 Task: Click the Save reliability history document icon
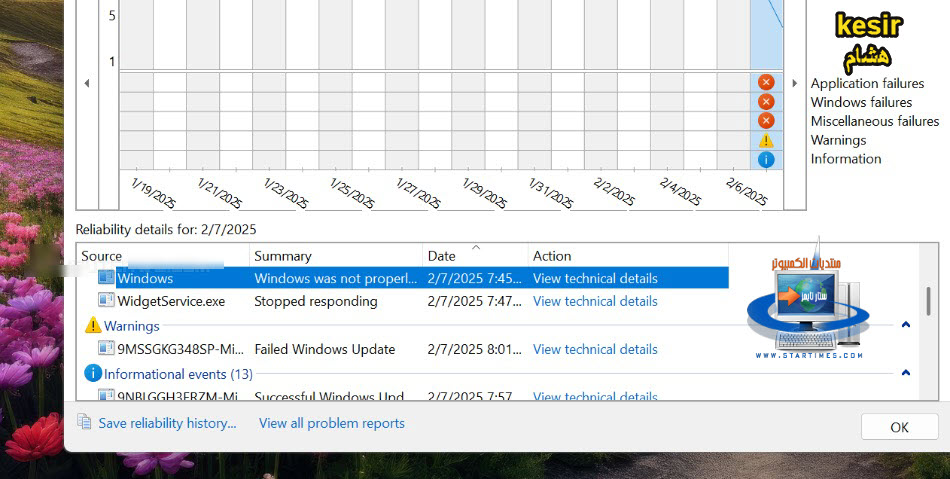click(x=84, y=422)
